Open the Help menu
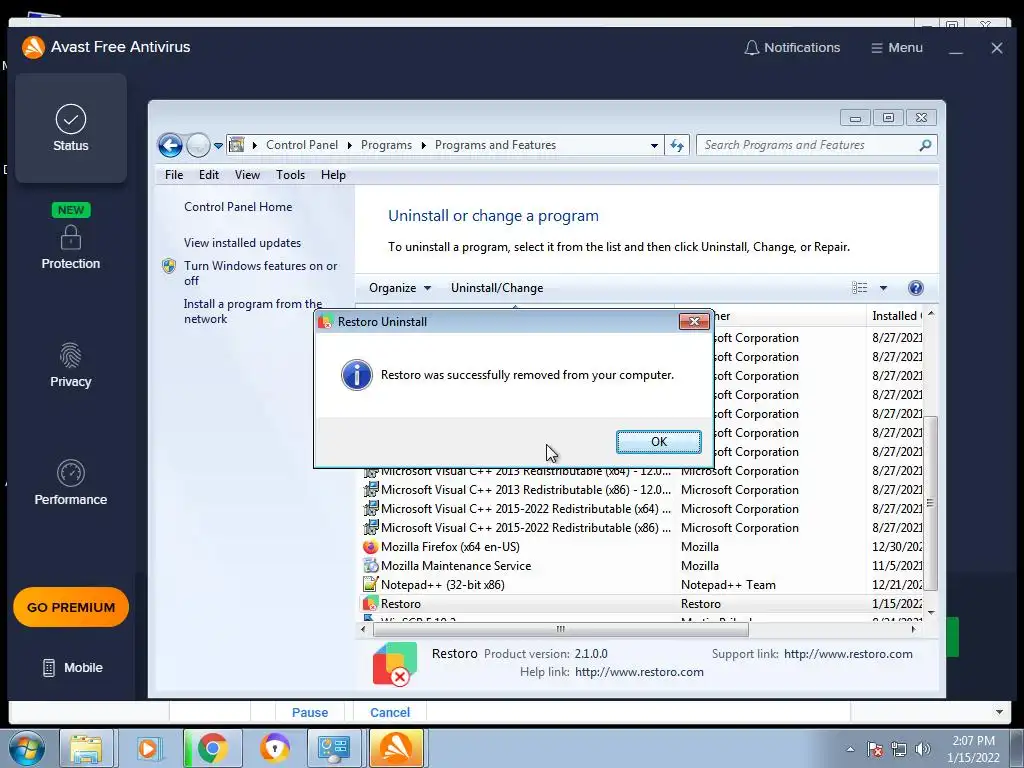The width and height of the screenshot is (1024, 768). coord(333,174)
